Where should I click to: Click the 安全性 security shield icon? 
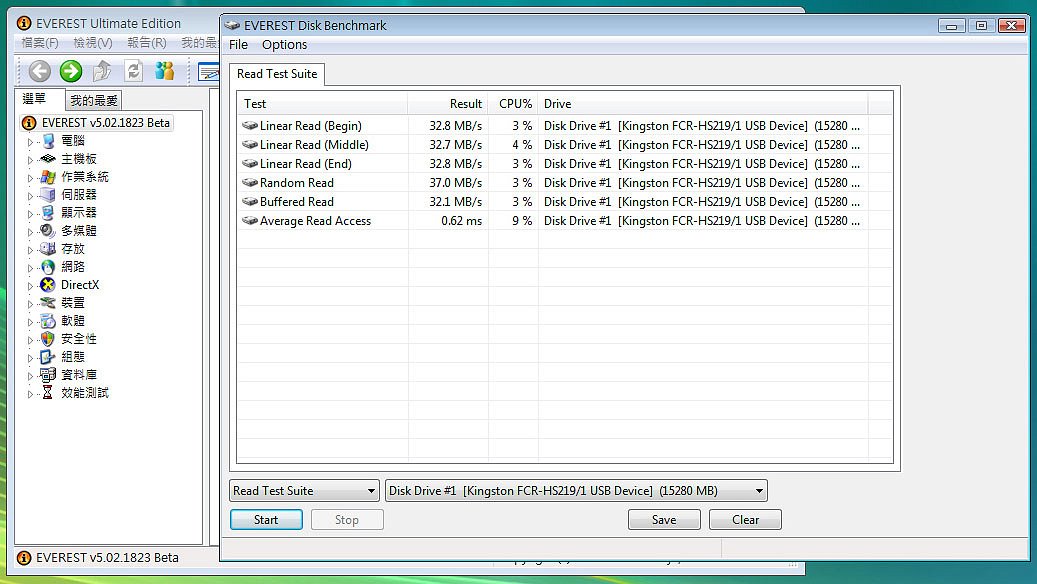[48, 339]
